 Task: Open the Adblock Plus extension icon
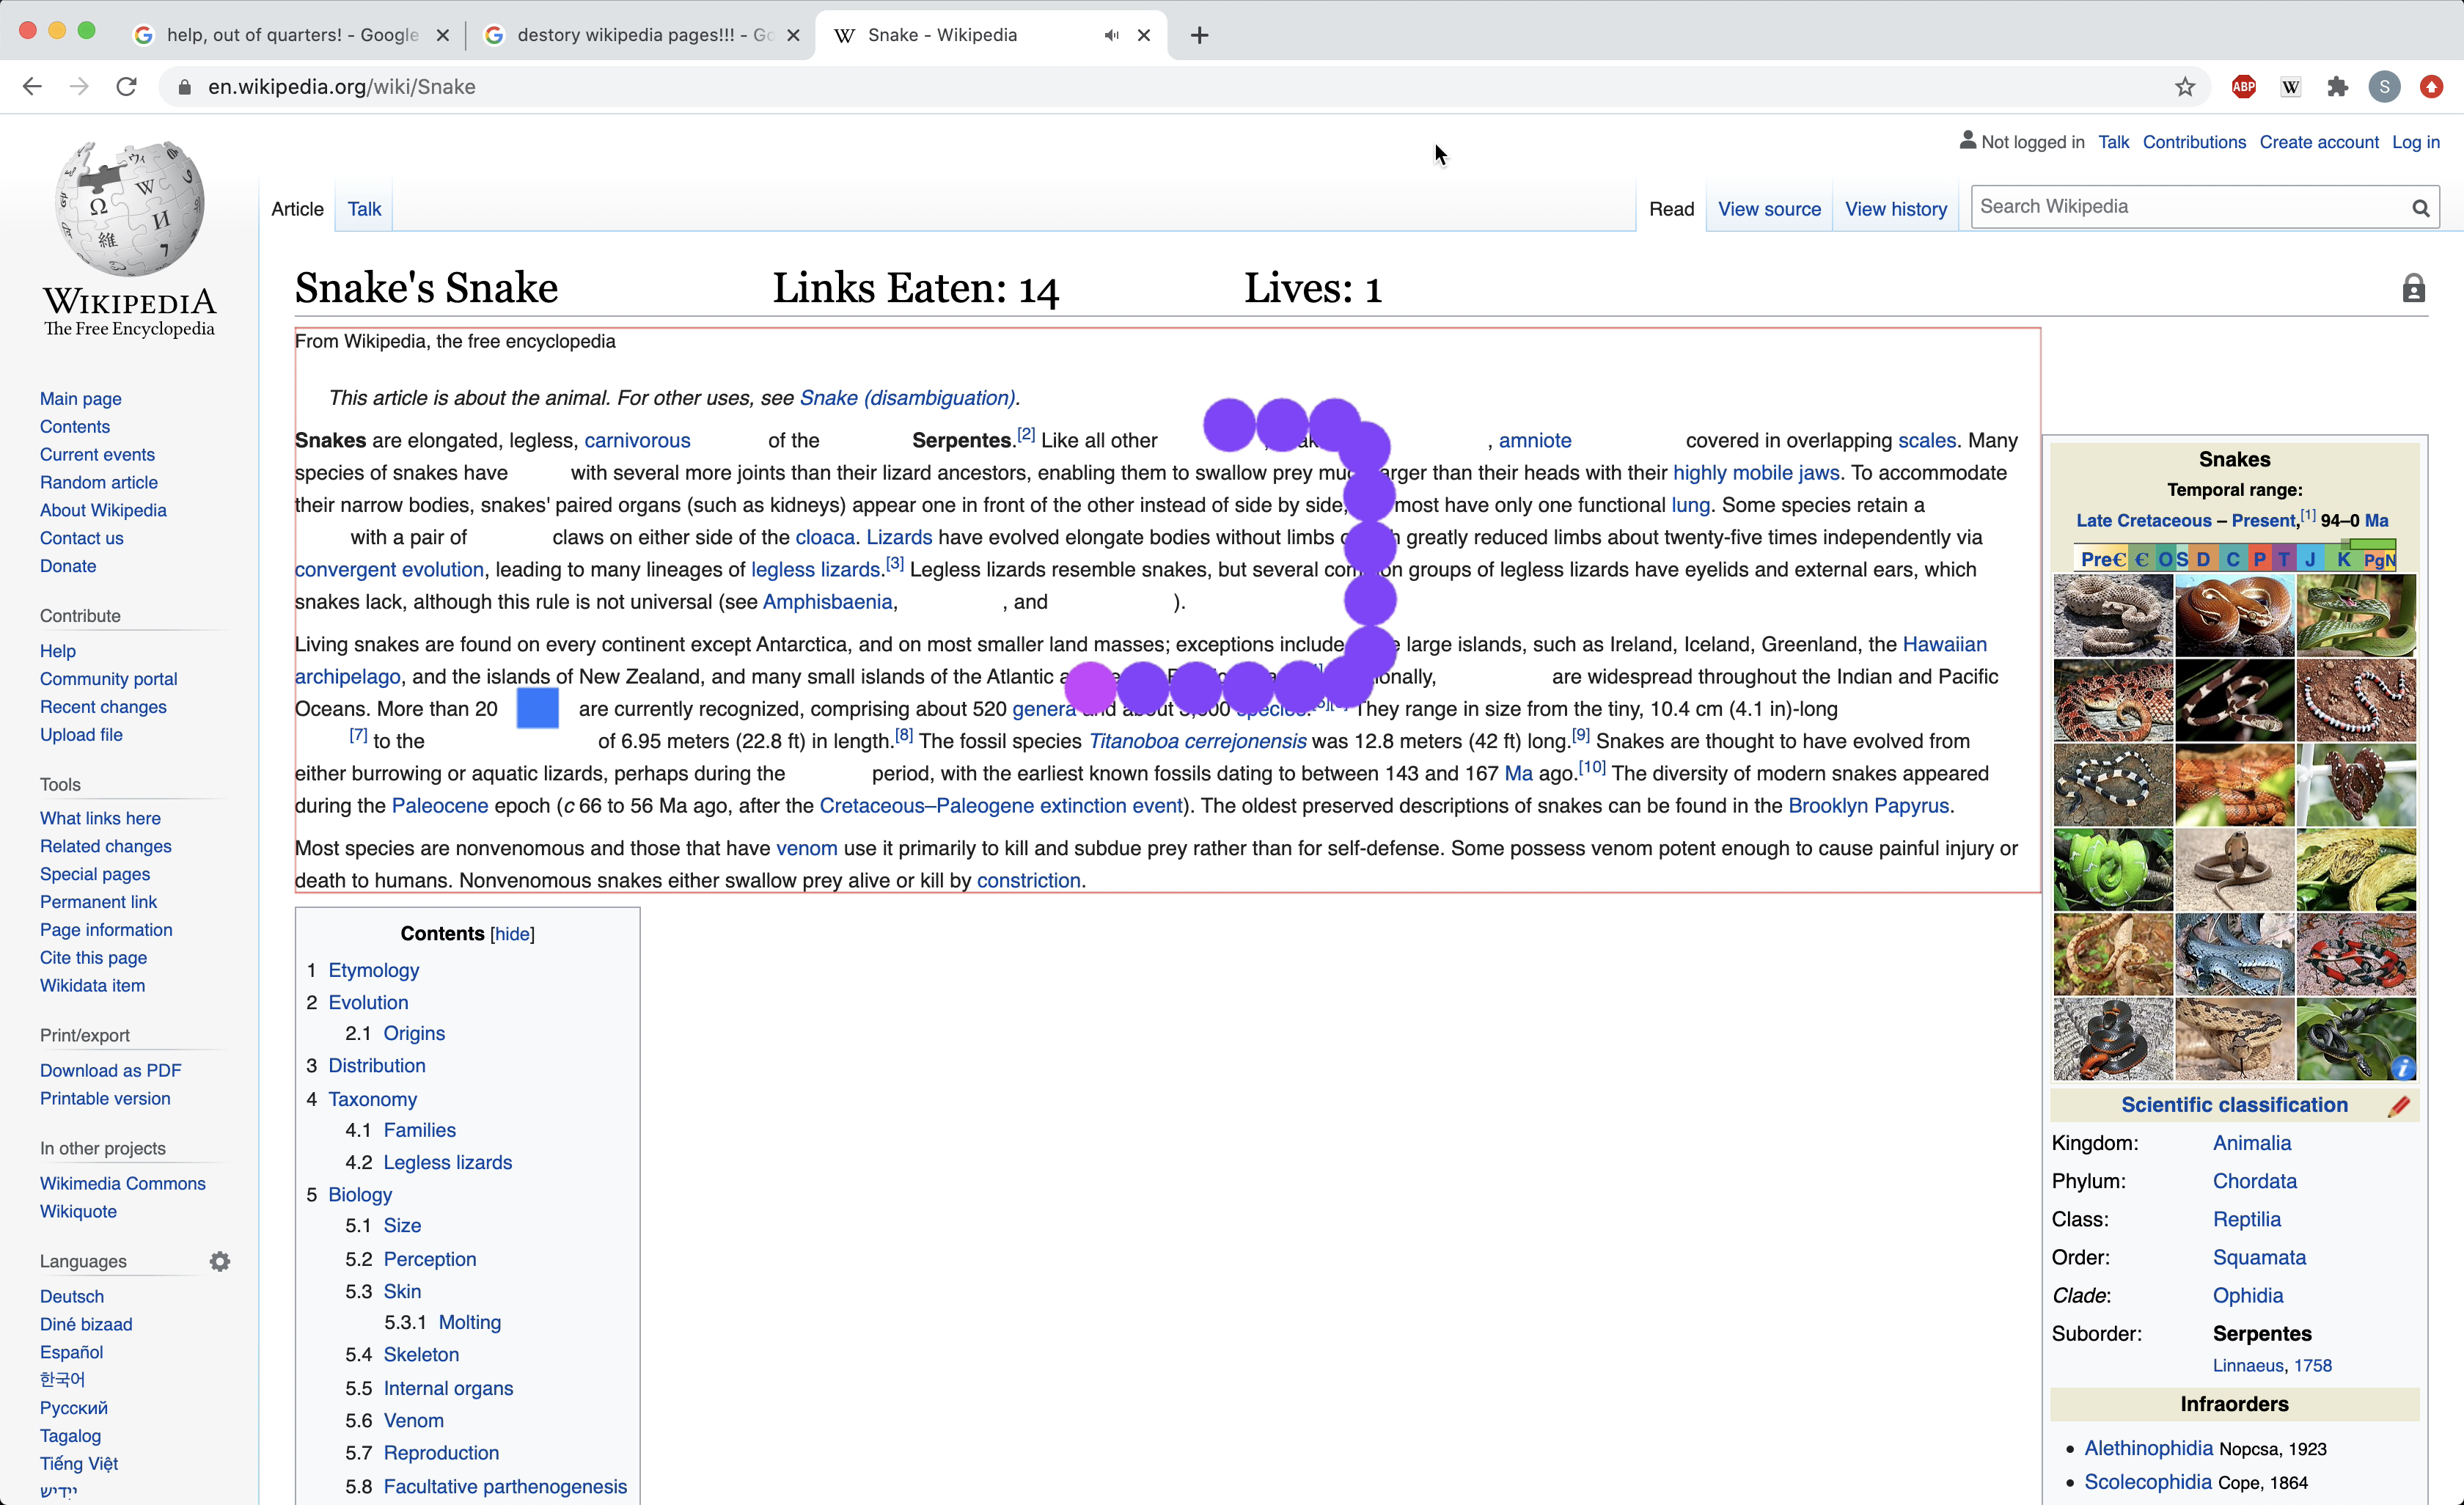coord(2243,87)
